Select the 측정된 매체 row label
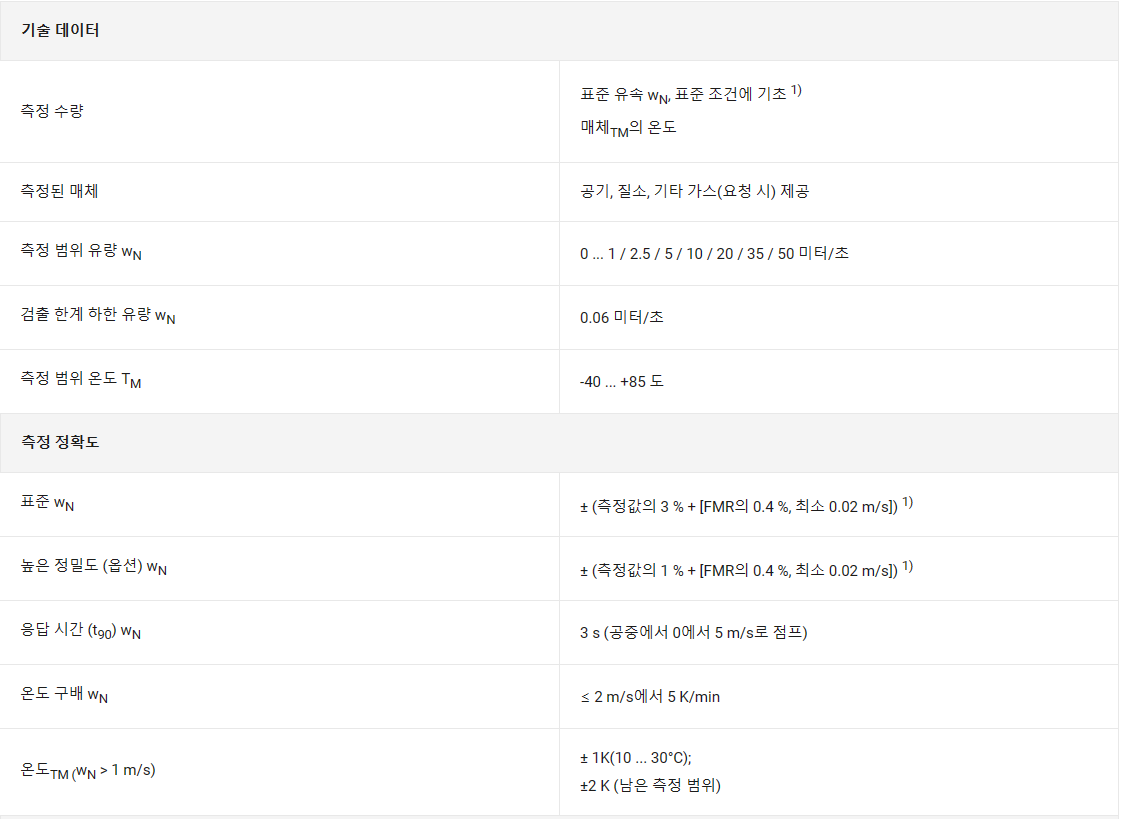 59,191
